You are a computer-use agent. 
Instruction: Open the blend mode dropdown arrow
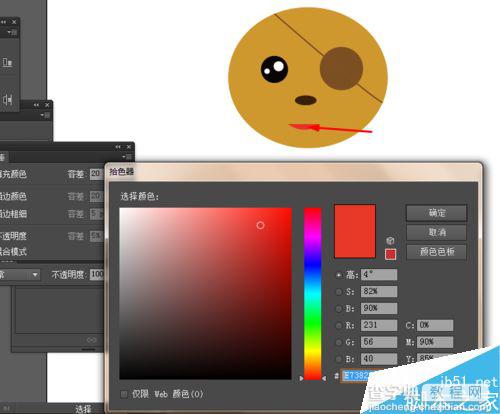(35, 275)
